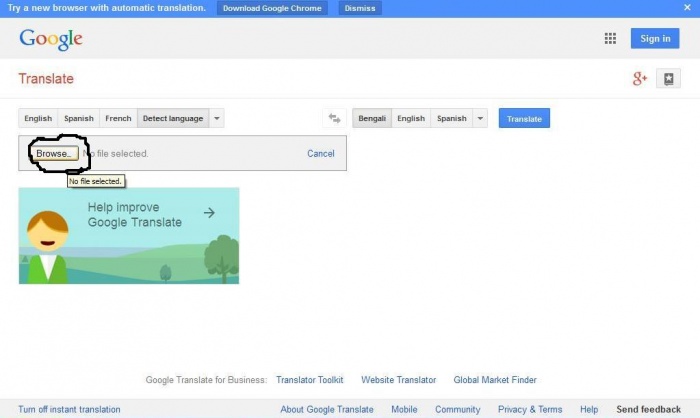Select Bengali as target language
Screen dimensions: 700x418
pos(372,118)
